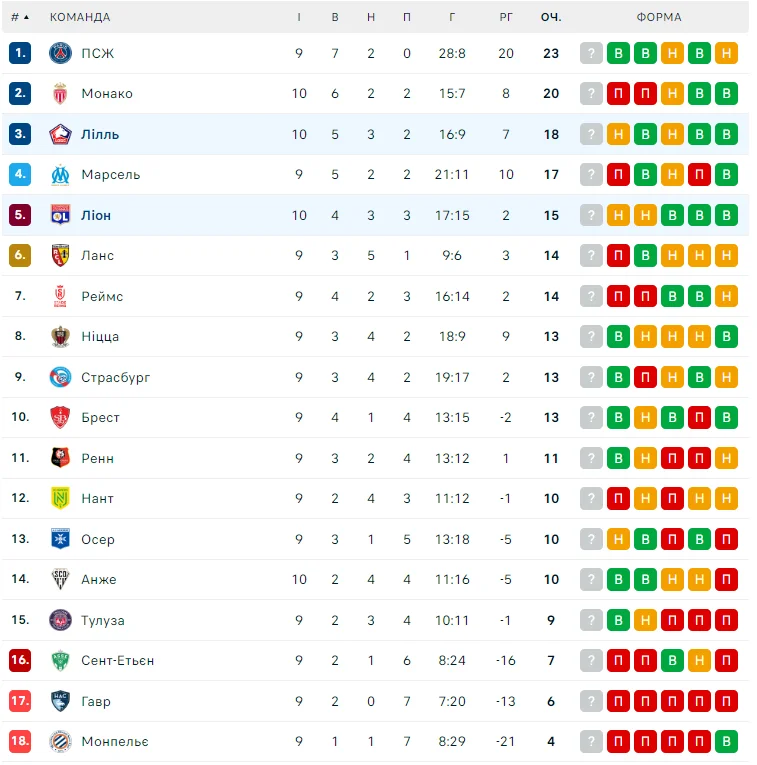Open the Страсбург team link
Image resolution: width=757 pixels, height=765 pixels.
tap(116, 377)
